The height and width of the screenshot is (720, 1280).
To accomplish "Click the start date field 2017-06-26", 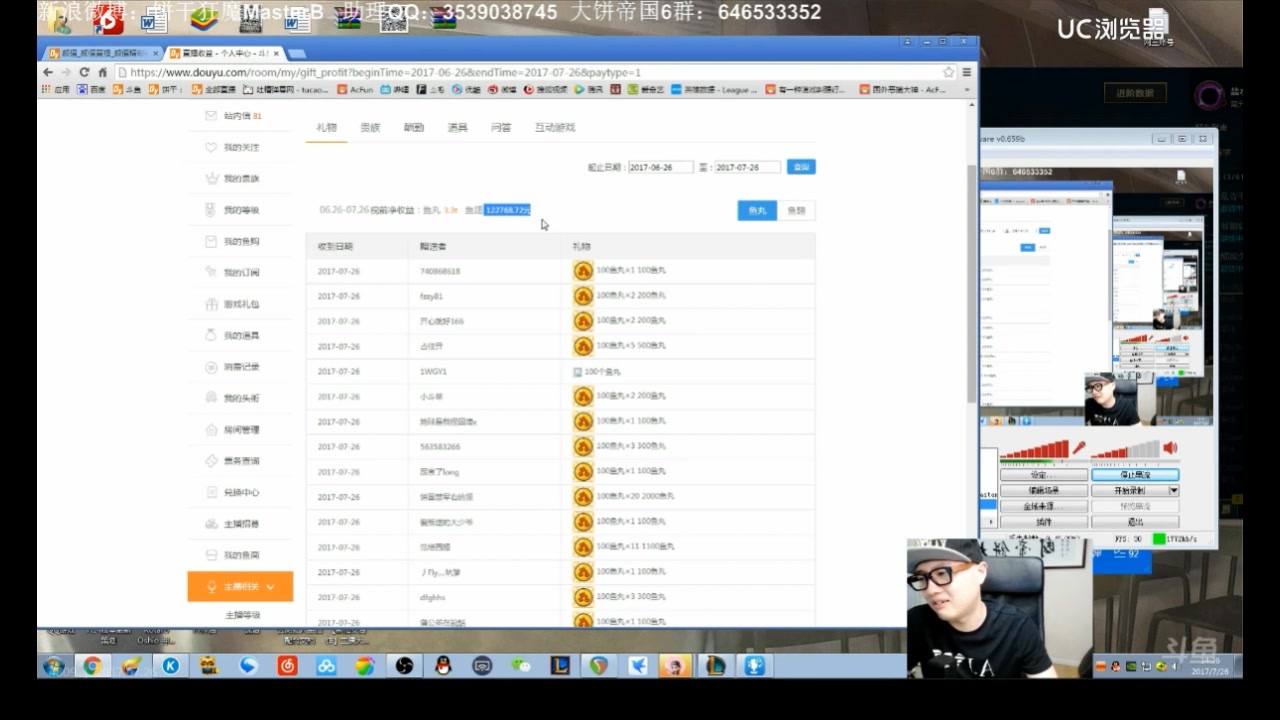I will point(660,167).
